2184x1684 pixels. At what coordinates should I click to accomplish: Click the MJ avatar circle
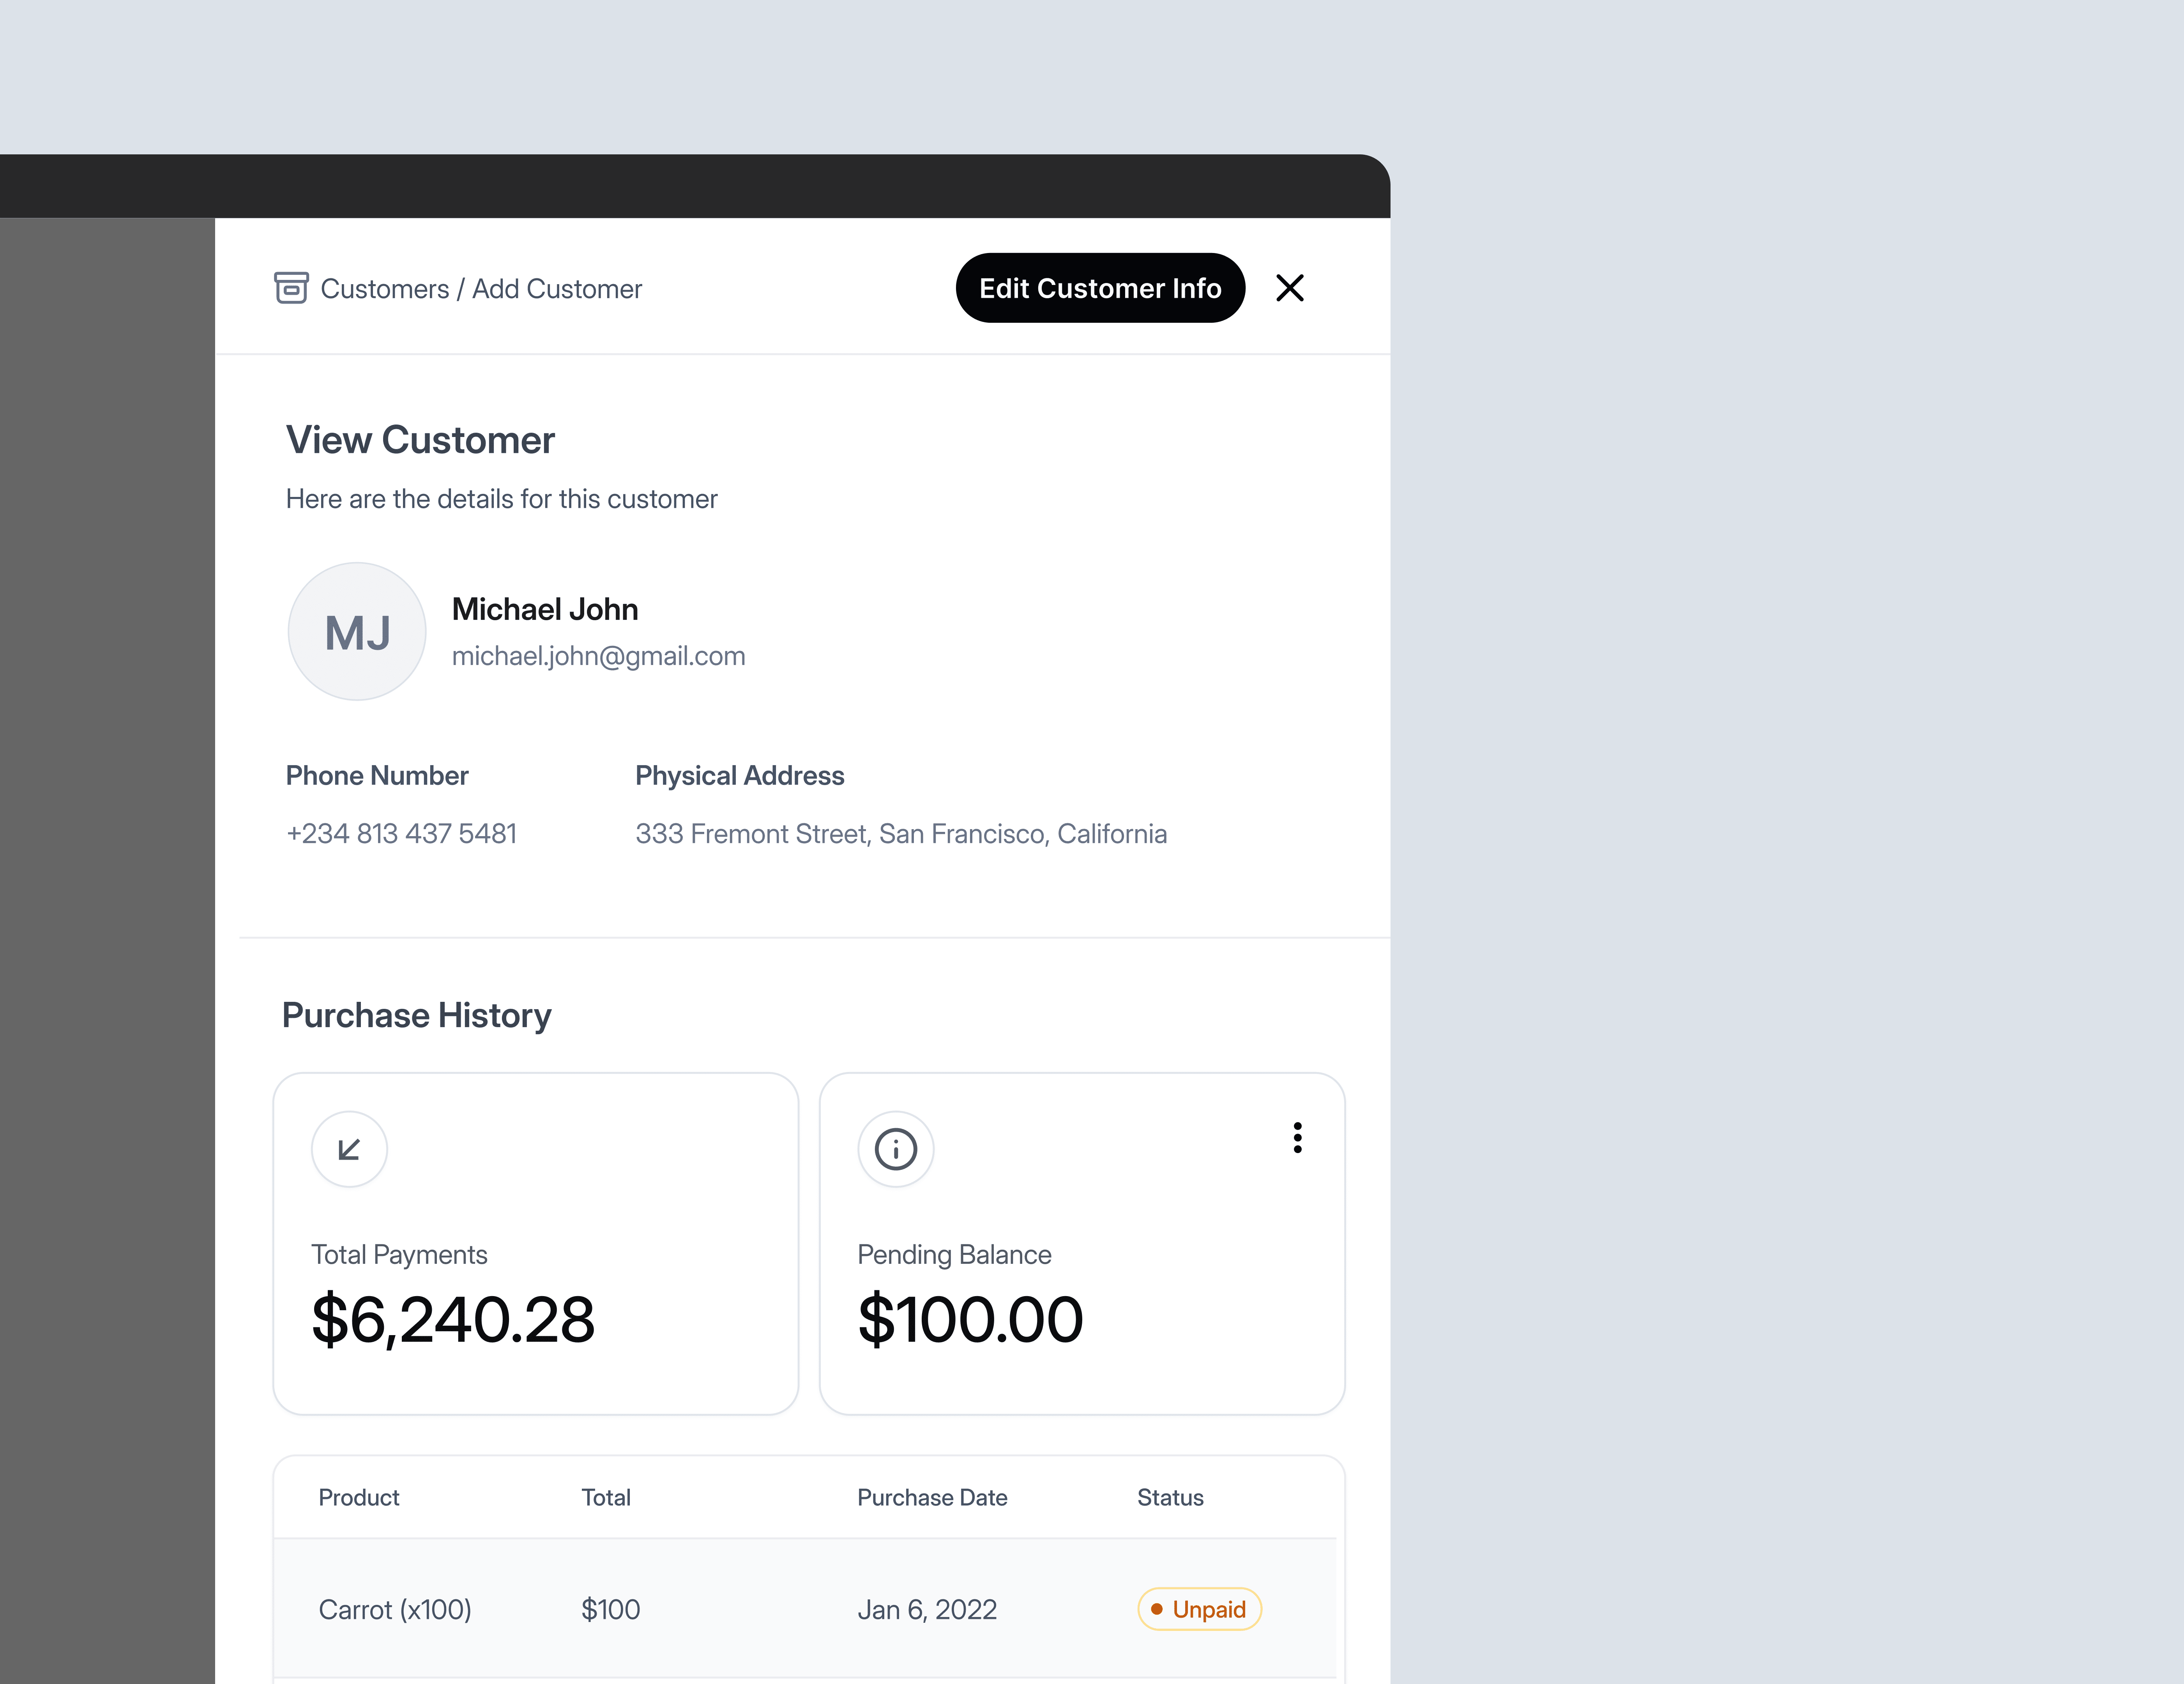coord(357,632)
